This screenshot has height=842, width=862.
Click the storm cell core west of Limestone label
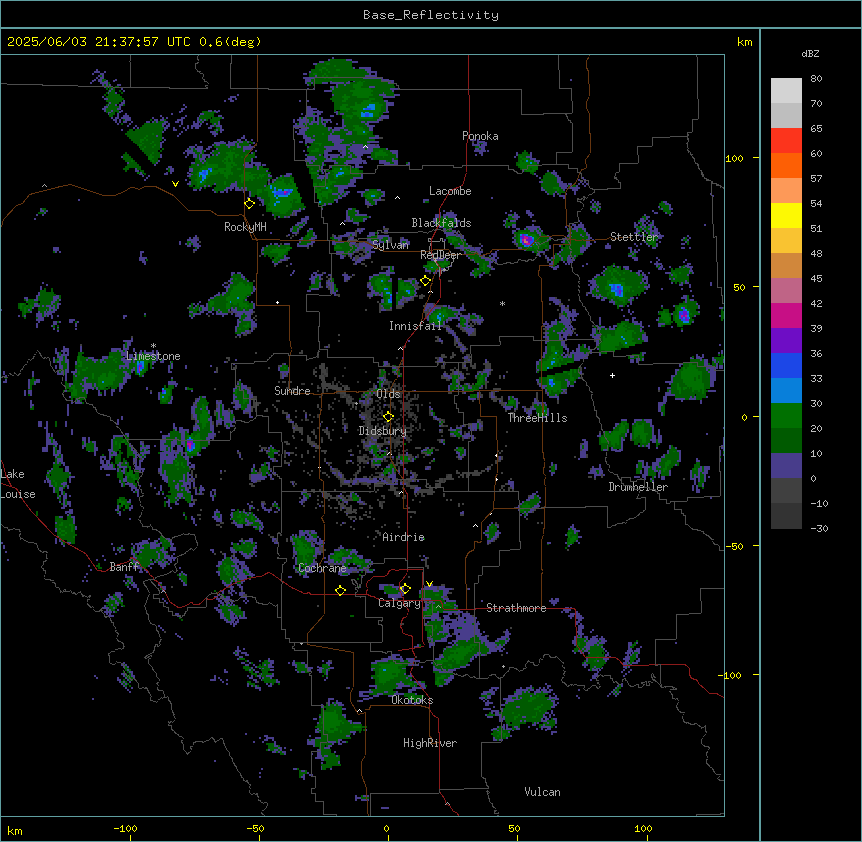(x=103, y=373)
